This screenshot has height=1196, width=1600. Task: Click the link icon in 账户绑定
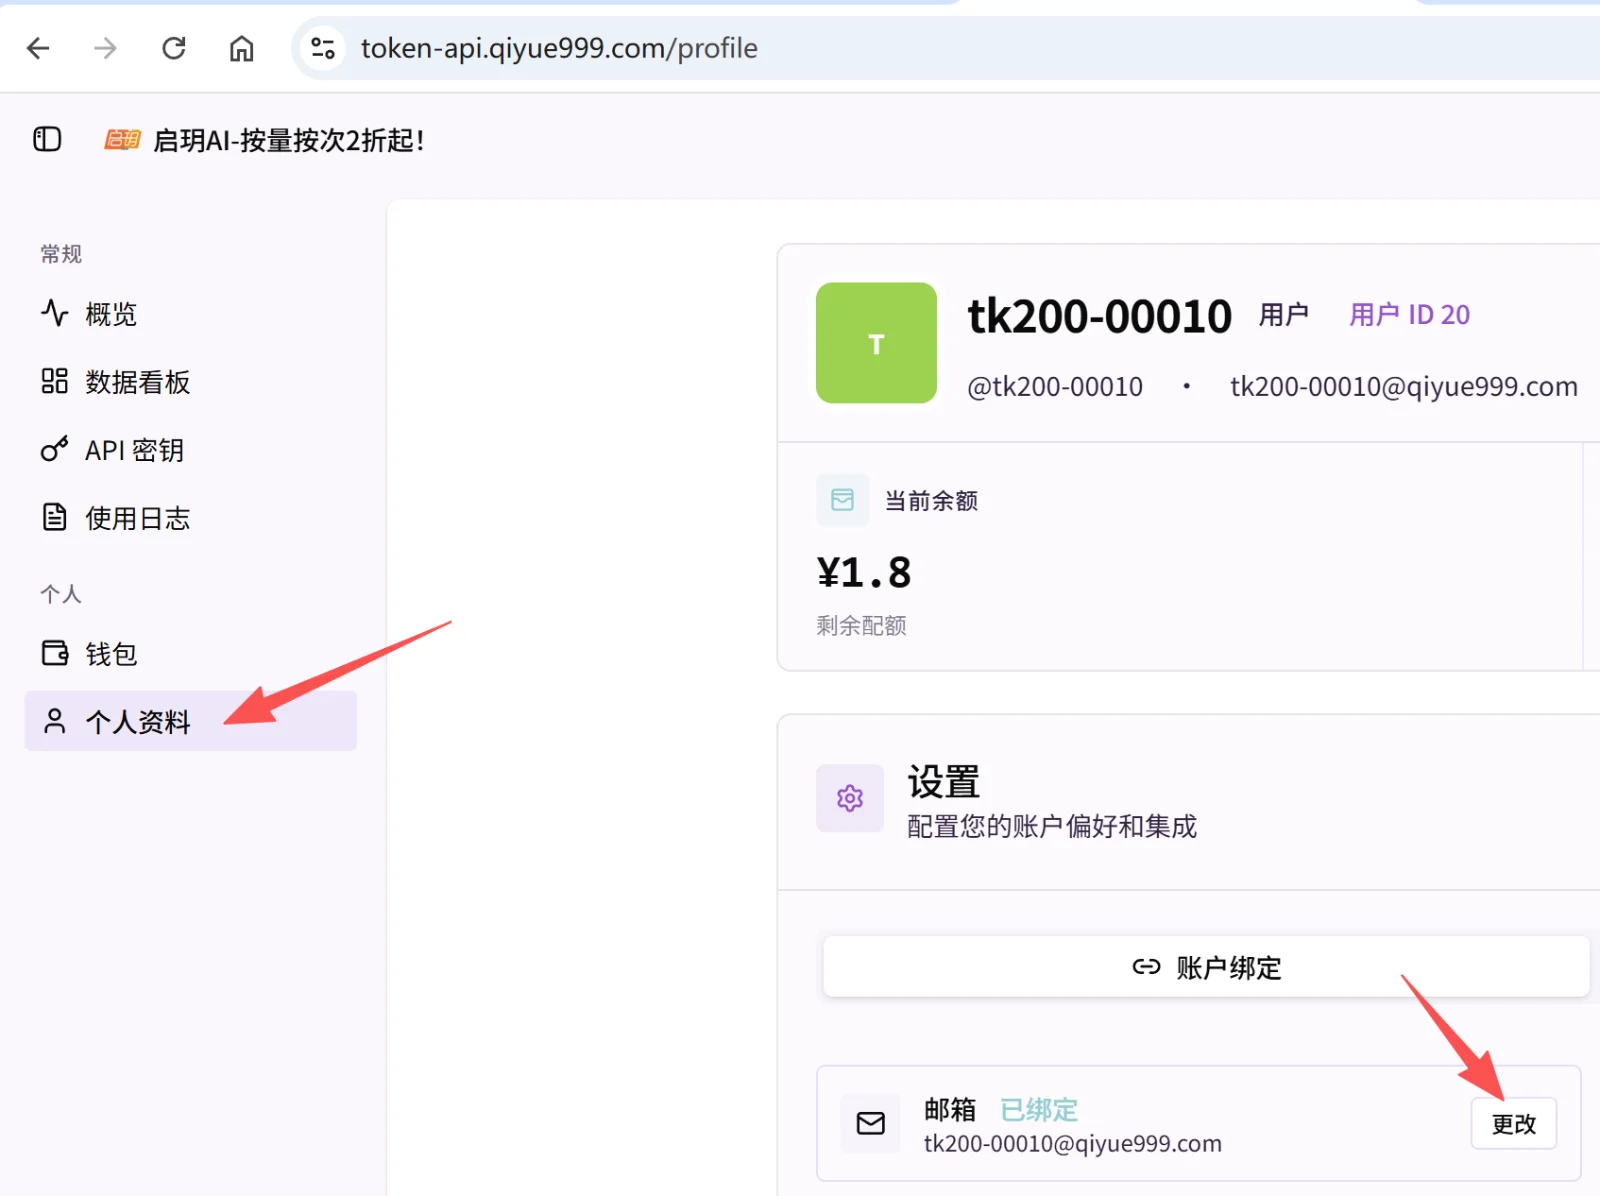click(x=1146, y=967)
